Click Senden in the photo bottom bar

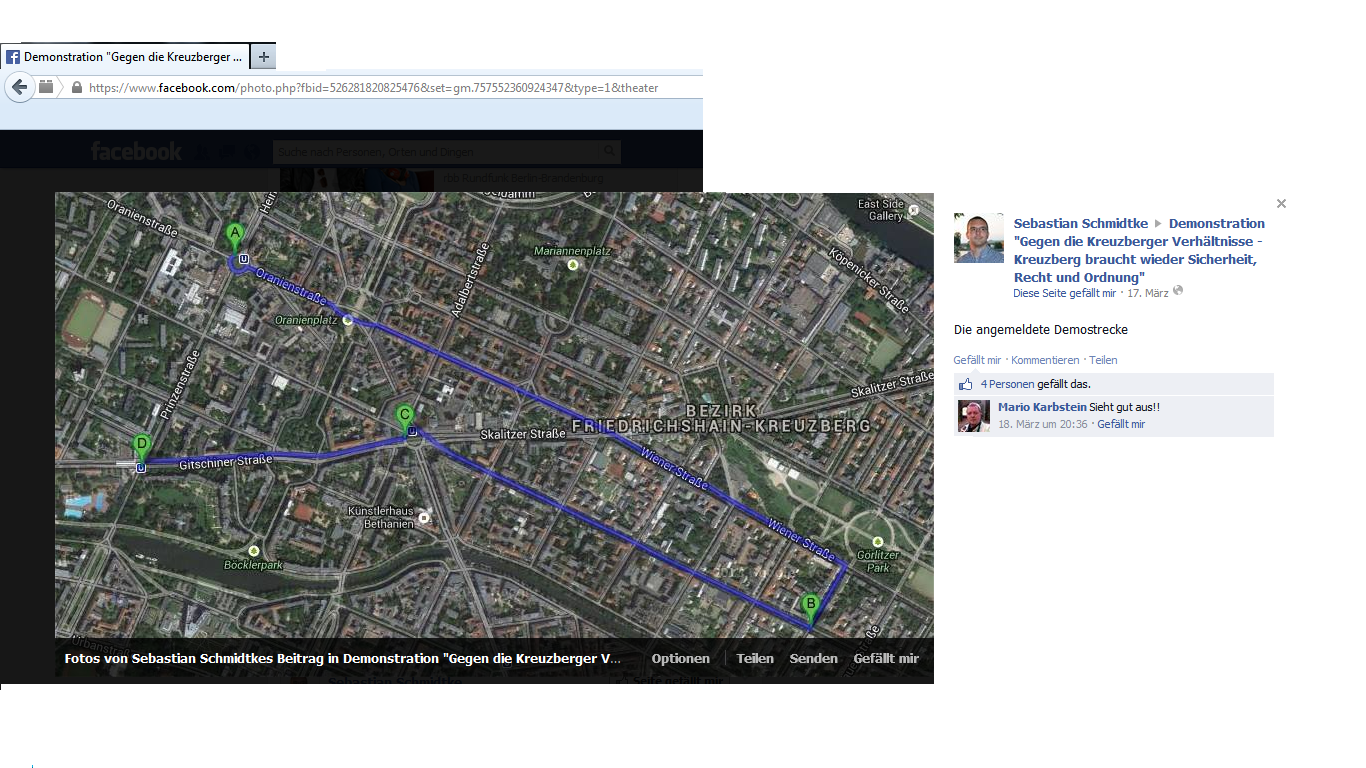click(x=813, y=659)
